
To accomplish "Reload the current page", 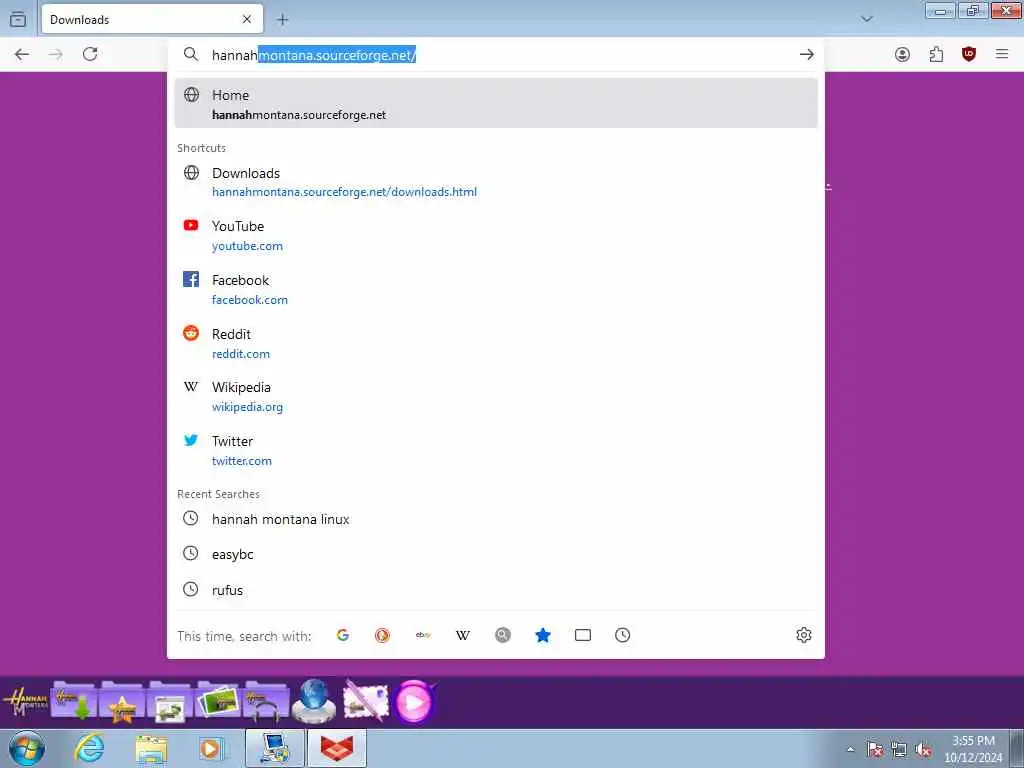I will (x=90, y=54).
